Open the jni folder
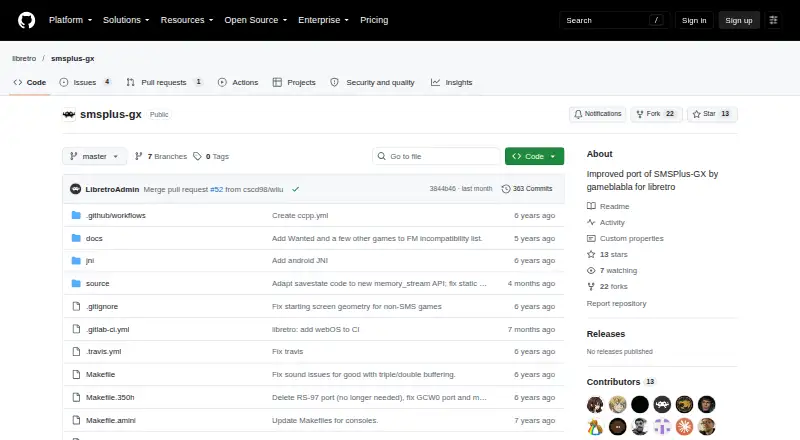The width and height of the screenshot is (800, 440). pos(90,260)
